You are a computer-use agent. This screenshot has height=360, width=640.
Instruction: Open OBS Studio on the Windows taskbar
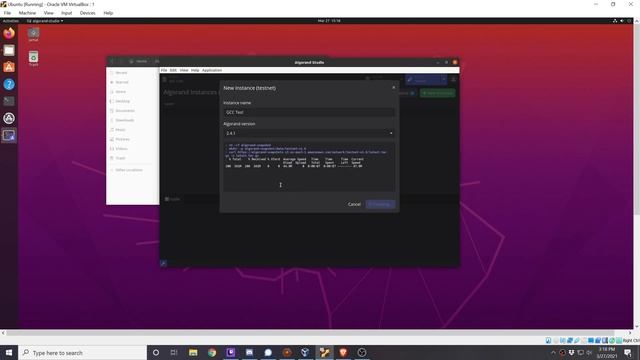click(x=362, y=353)
